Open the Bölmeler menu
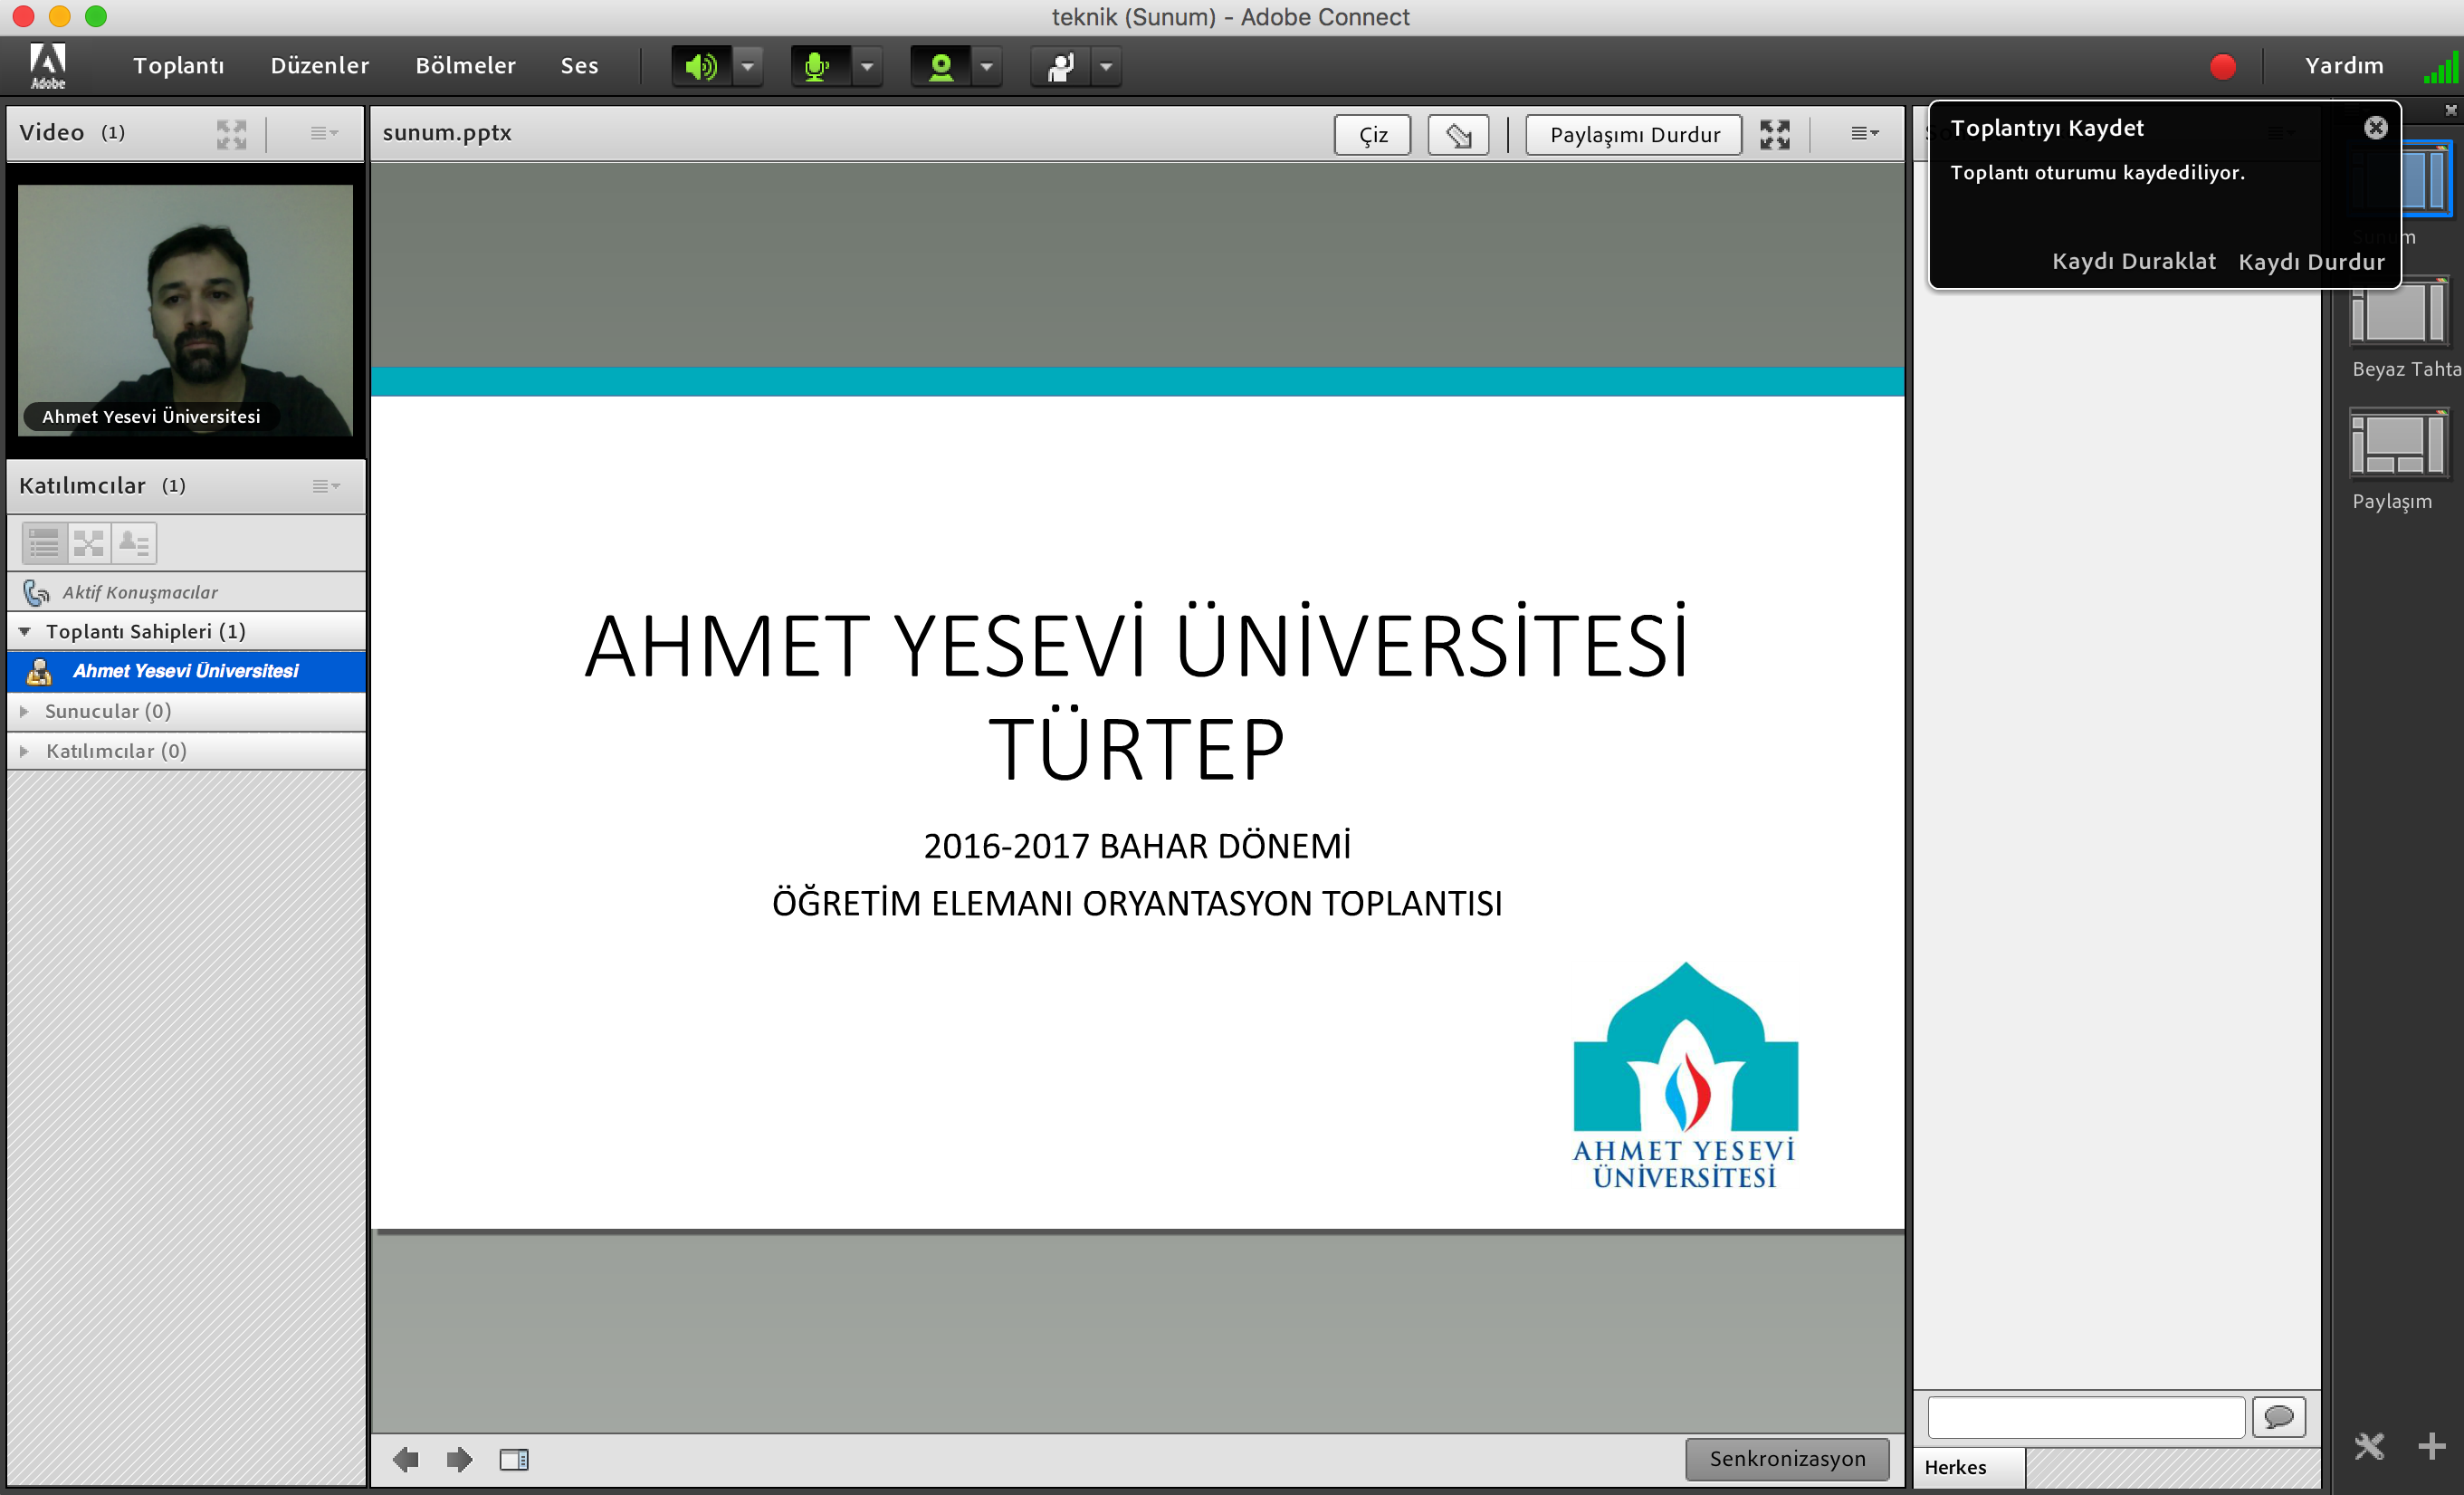This screenshot has width=2464, height=1495. tap(466, 66)
